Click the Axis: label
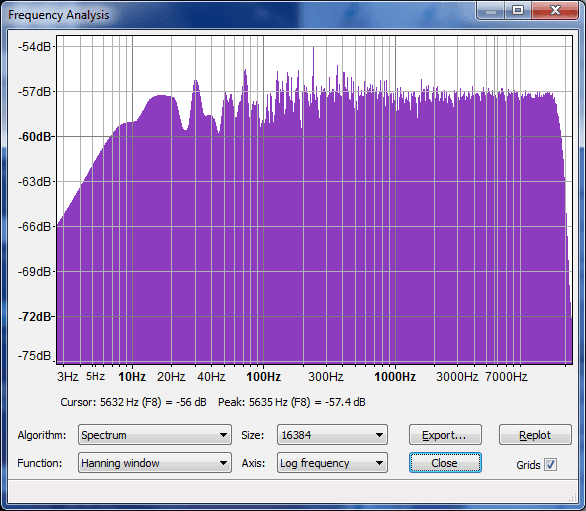Viewport: 586px width, 511px height. tap(253, 463)
